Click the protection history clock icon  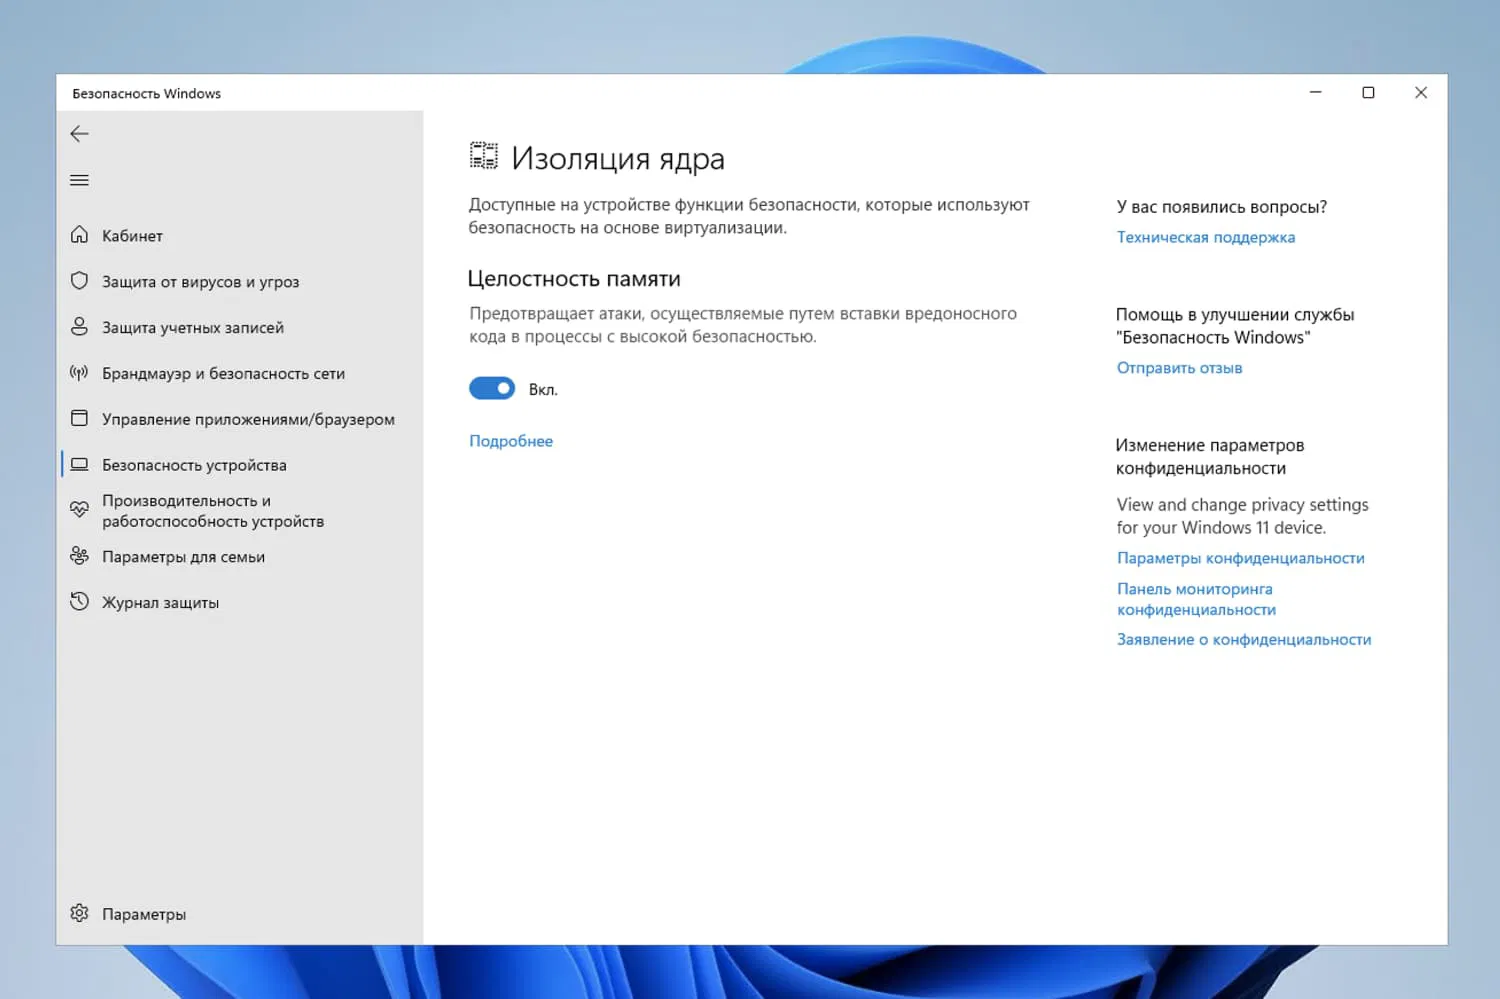(x=80, y=602)
